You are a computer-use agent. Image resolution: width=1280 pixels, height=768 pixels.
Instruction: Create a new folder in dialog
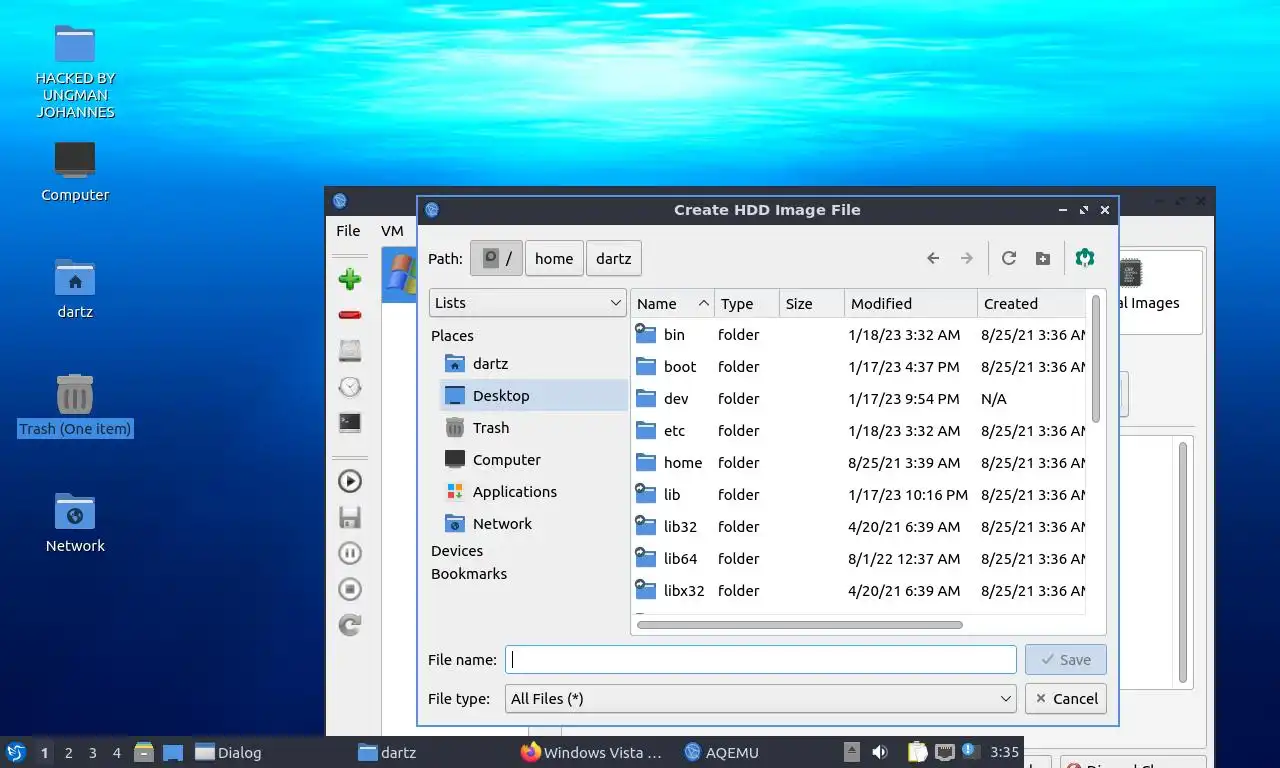pyautogui.click(x=1043, y=258)
